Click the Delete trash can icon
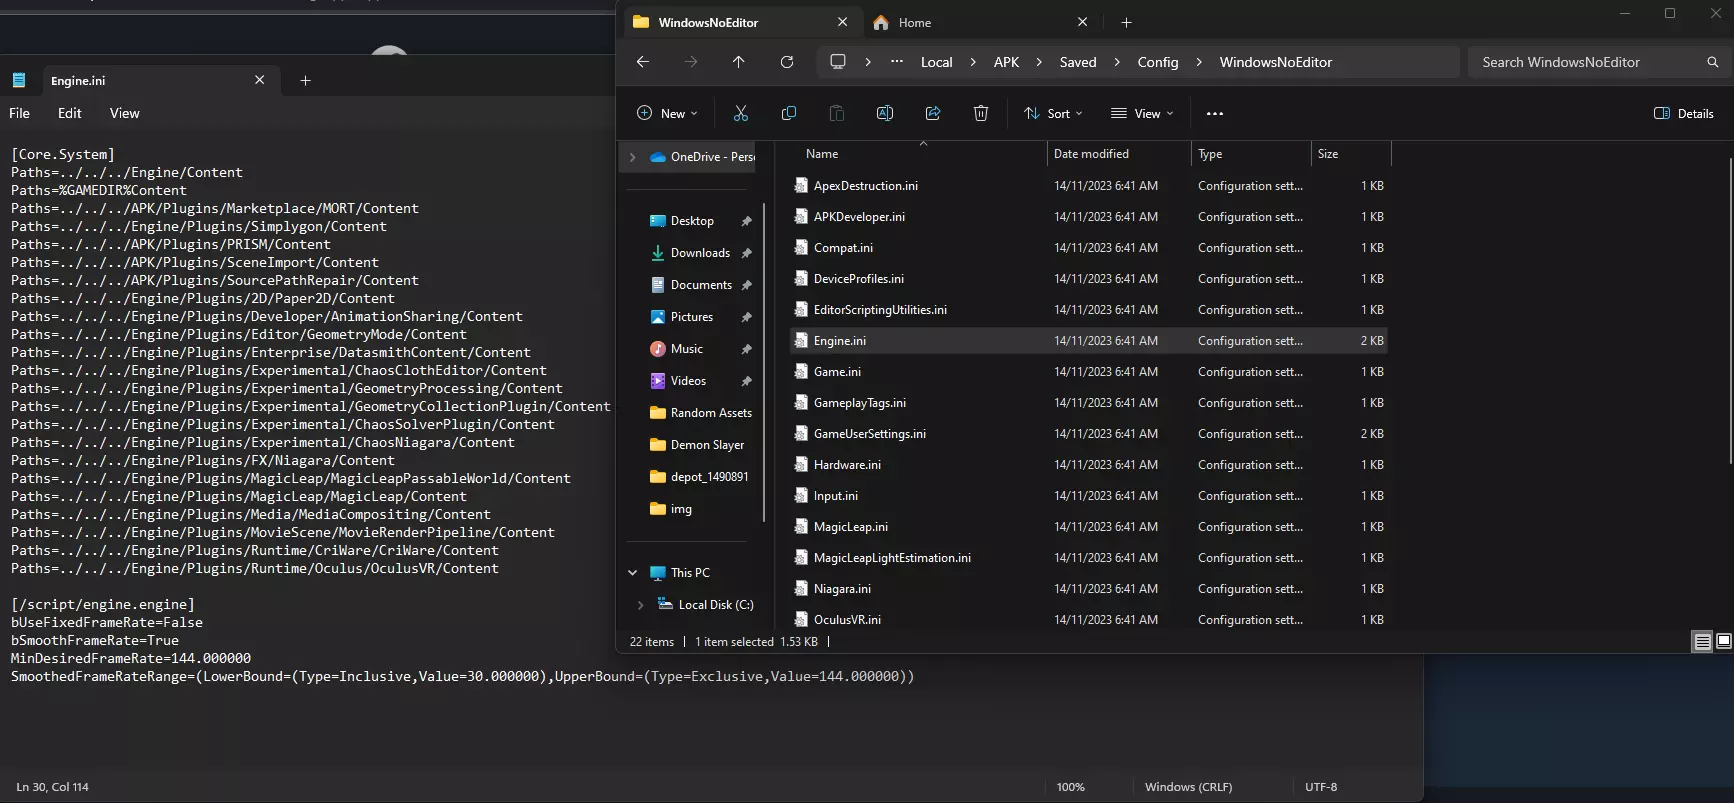 (981, 114)
